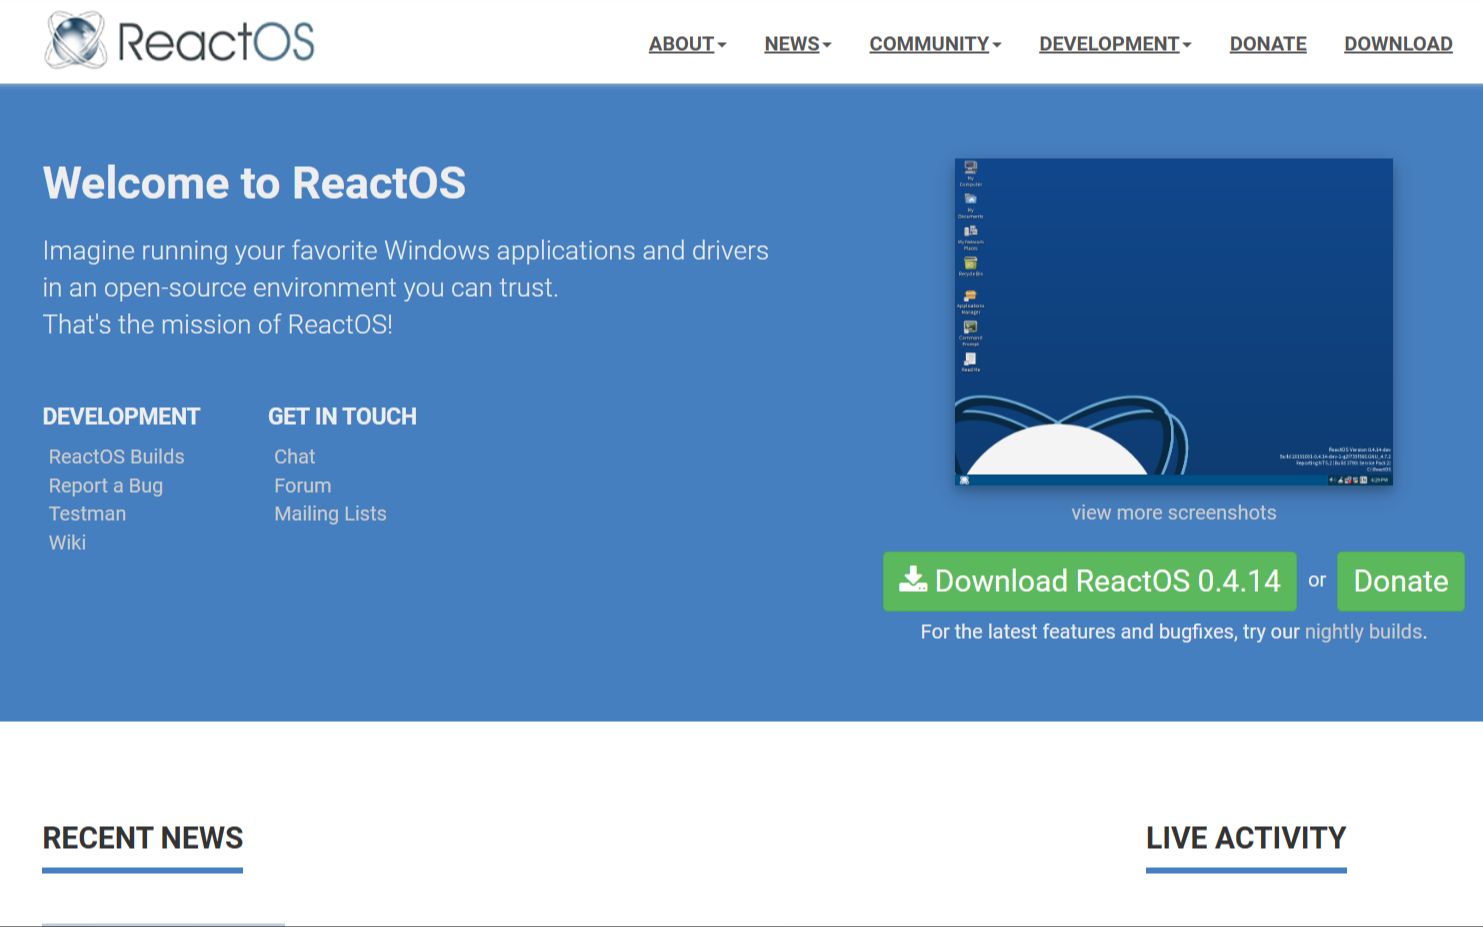Click the ReactOS desktop screenshot thumbnail
1483x927 pixels.
tap(1174, 322)
